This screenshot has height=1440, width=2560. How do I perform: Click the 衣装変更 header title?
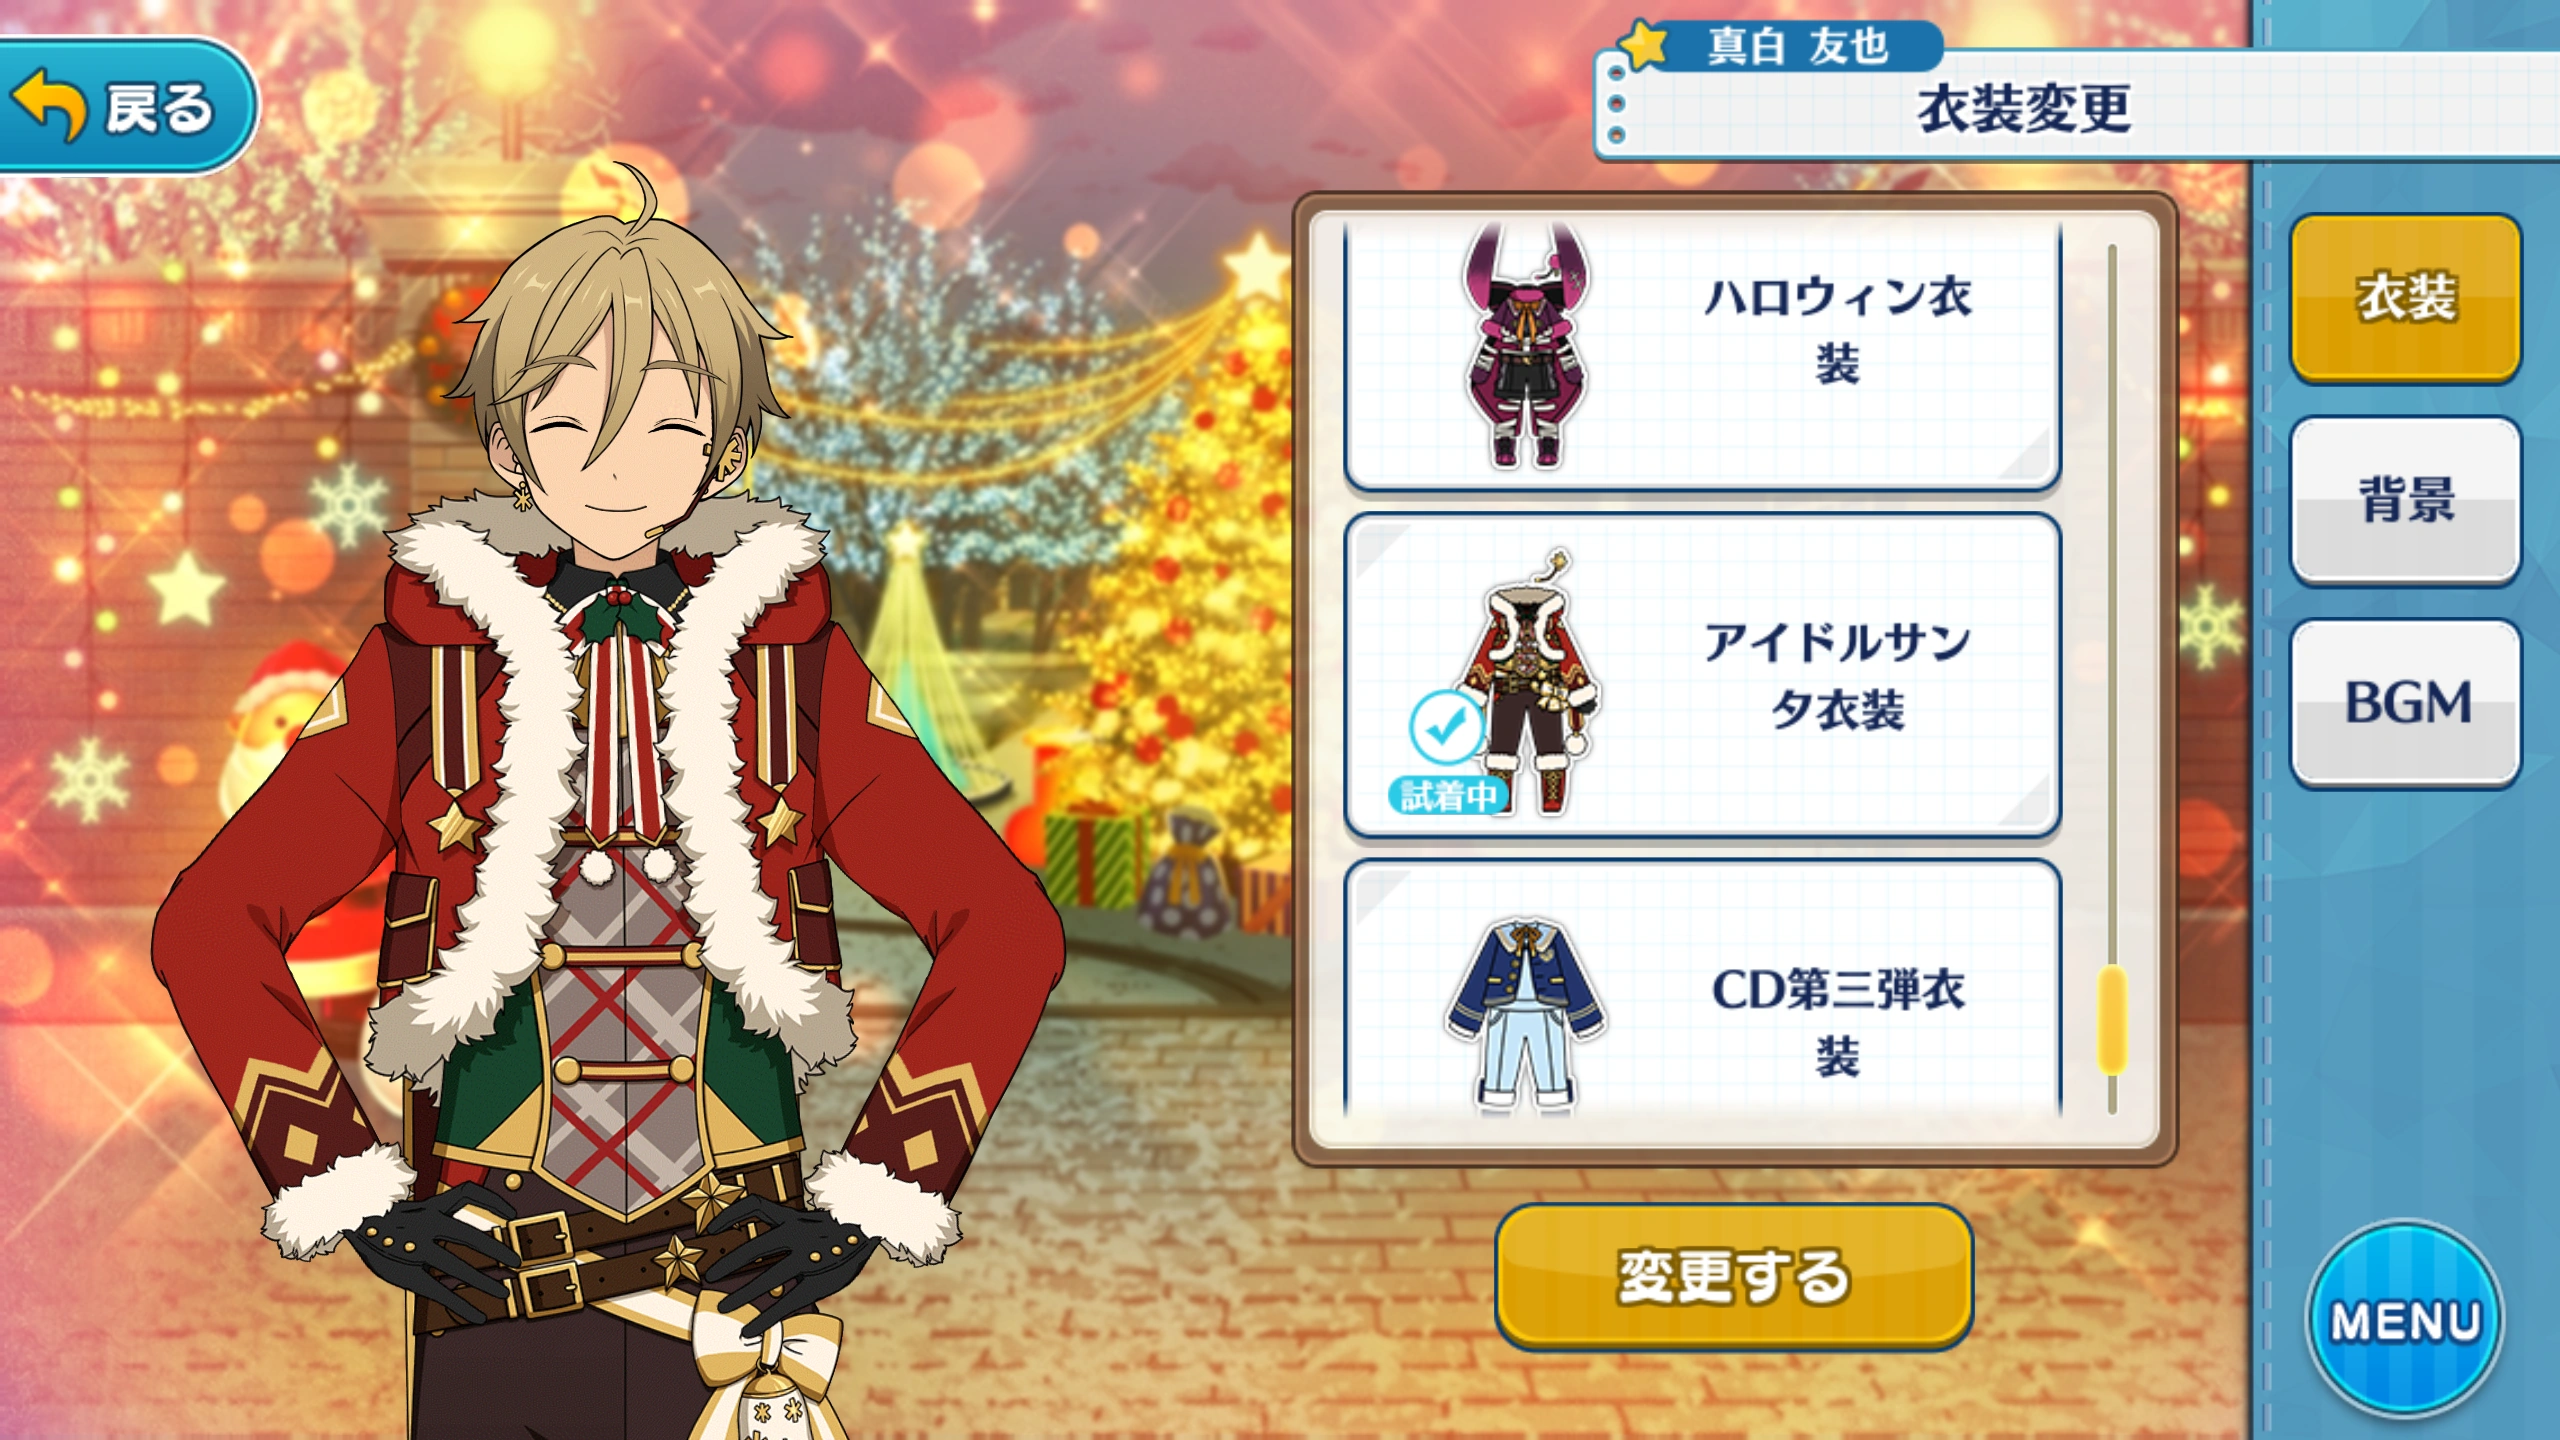click(2024, 108)
